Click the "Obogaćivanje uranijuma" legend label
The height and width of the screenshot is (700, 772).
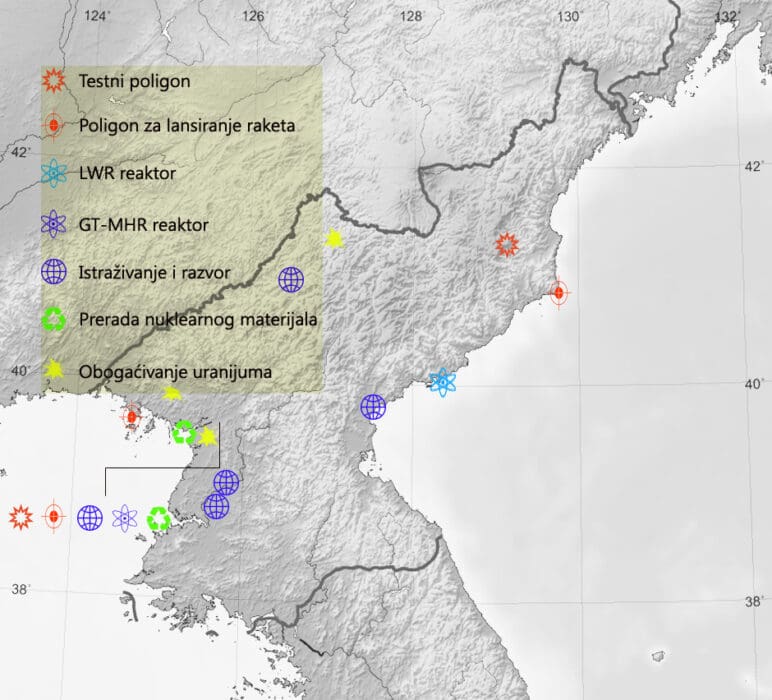178,371
